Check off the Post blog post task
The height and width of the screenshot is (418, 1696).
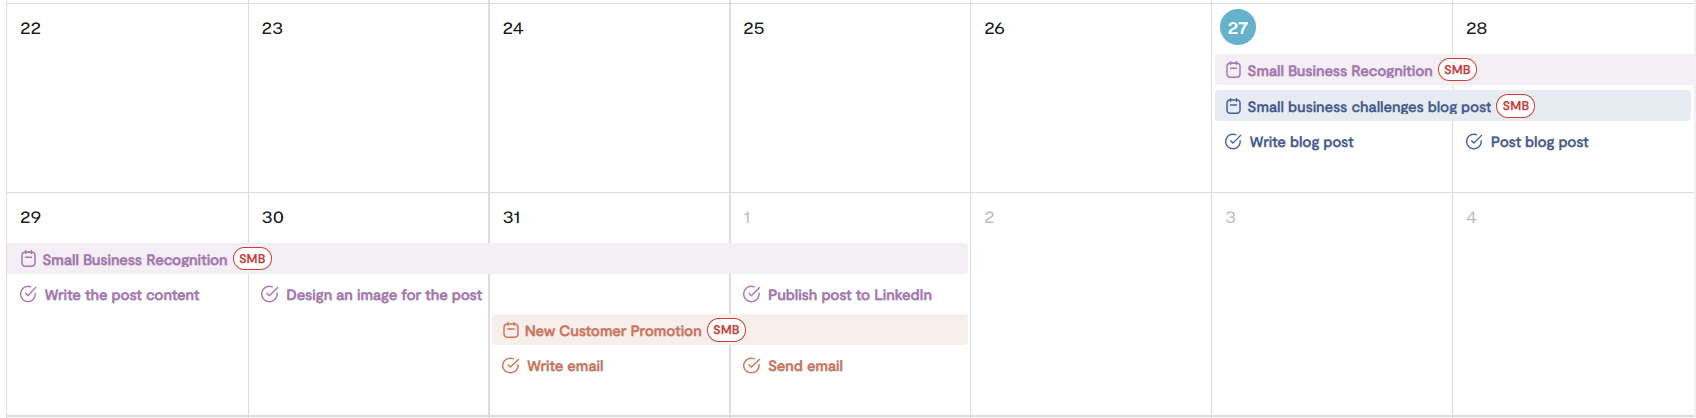pos(1474,142)
